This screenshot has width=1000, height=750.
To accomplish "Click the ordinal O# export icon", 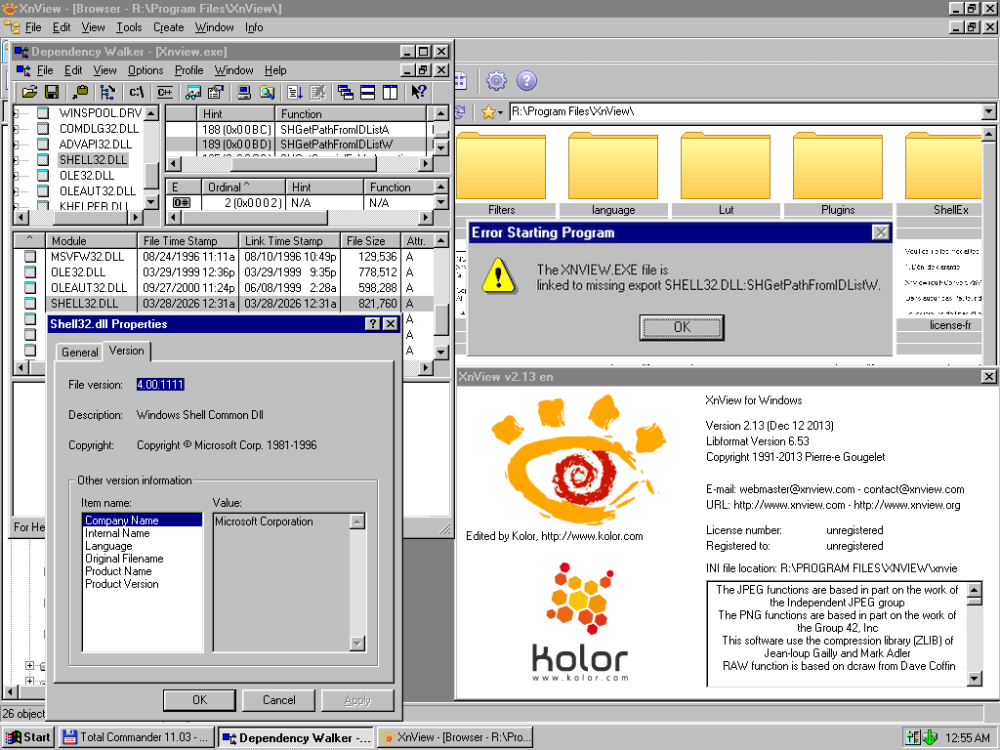I will 182,203.
